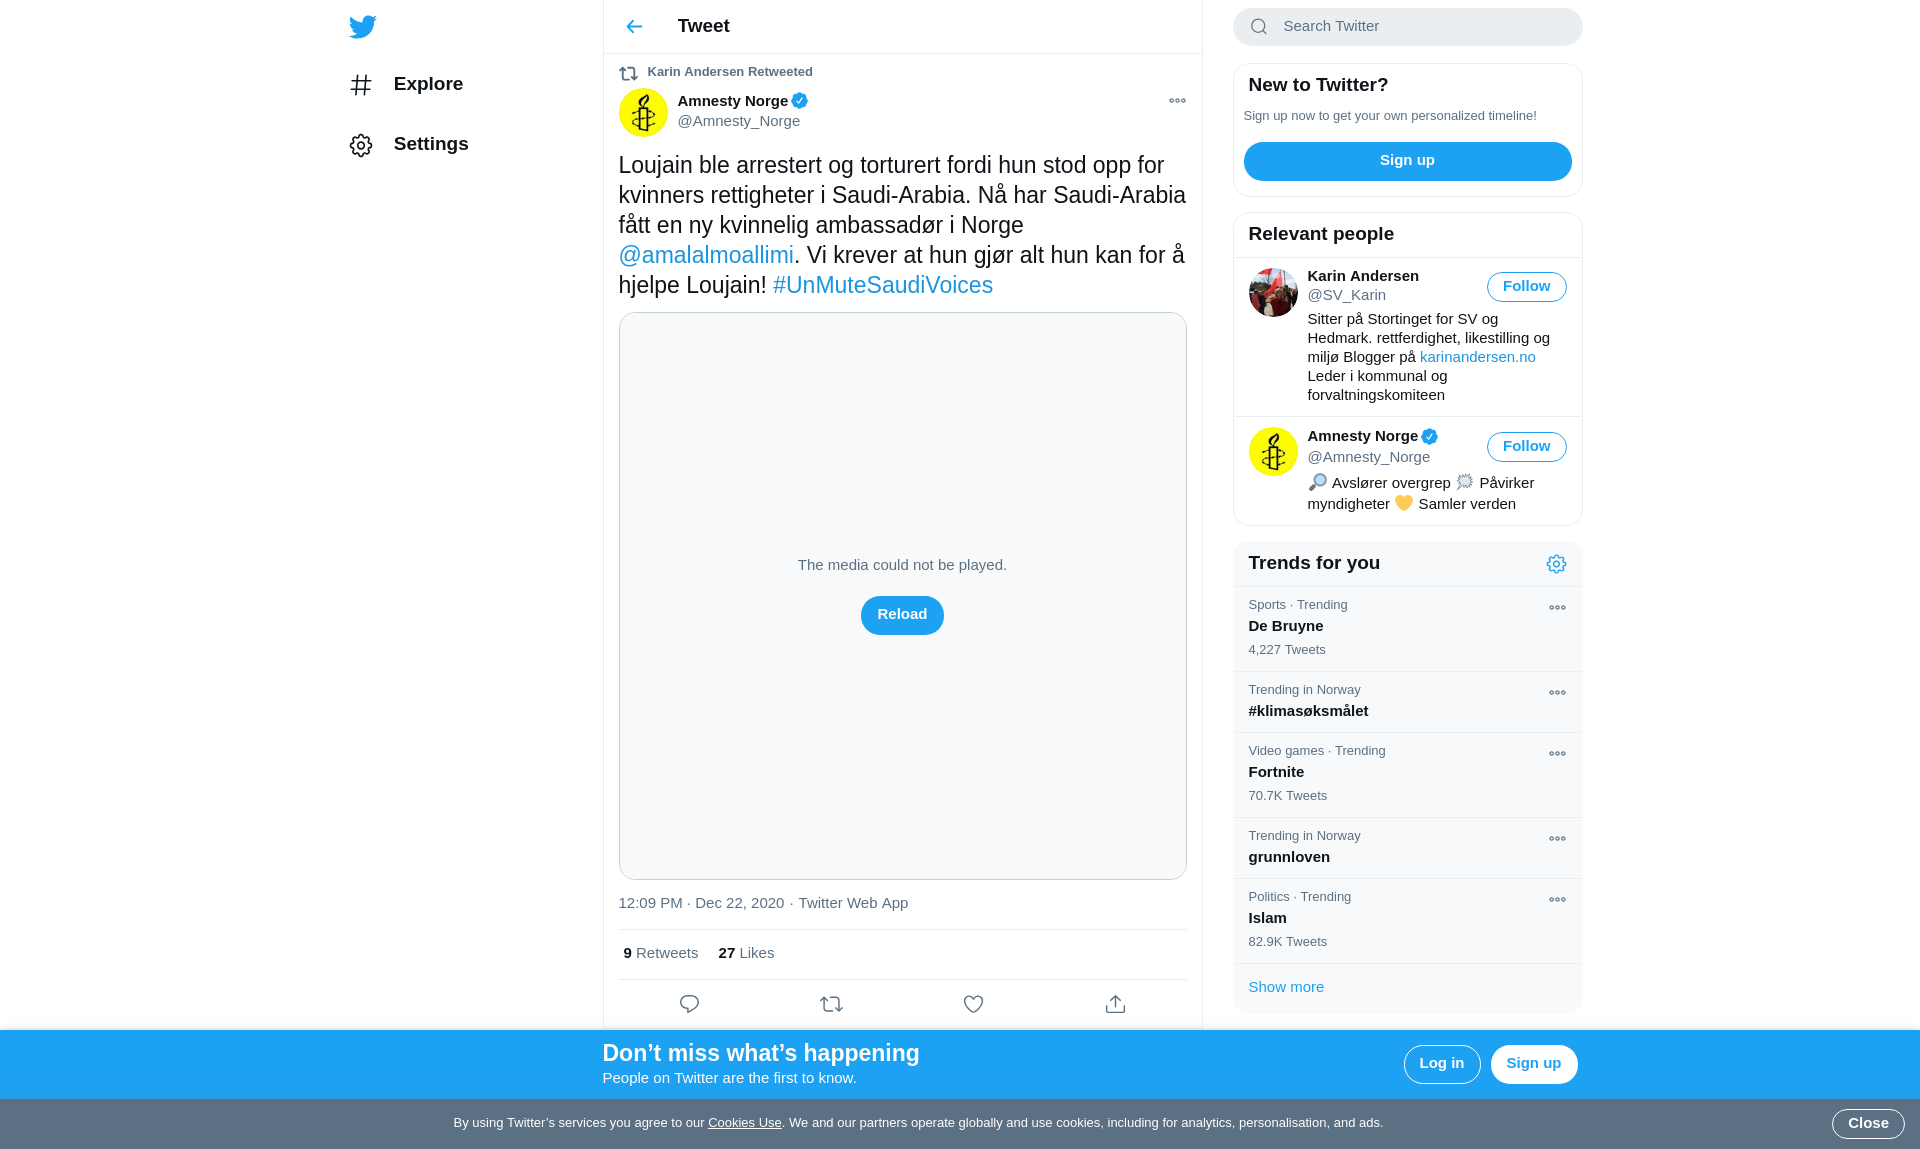Open Explore in the sidebar
This screenshot has height=1149, width=1920.
click(406, 85)
